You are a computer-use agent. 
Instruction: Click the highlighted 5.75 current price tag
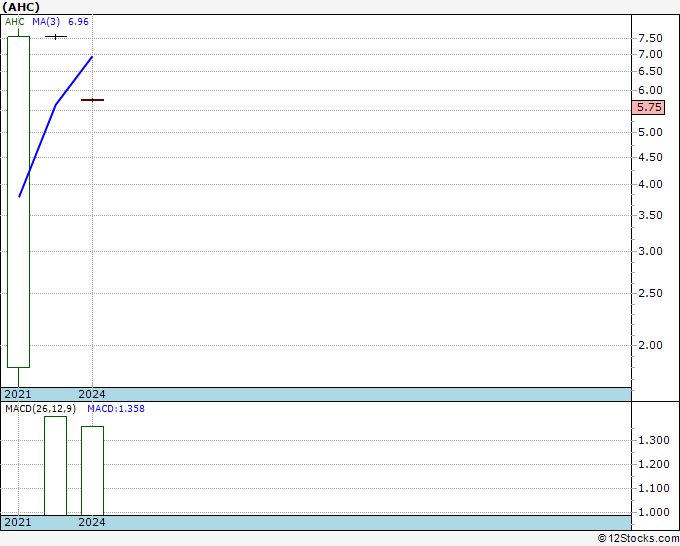pos(648,107)
